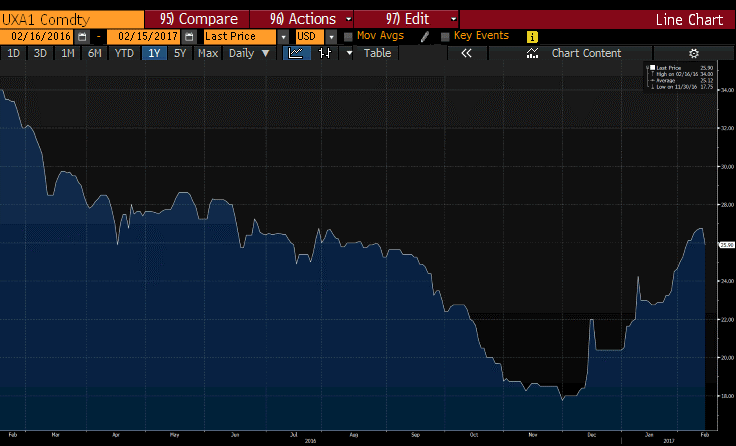Screen dimensions: 736x446
Task: Select the candlestick bar chart icon
Action: pos(325,53)
